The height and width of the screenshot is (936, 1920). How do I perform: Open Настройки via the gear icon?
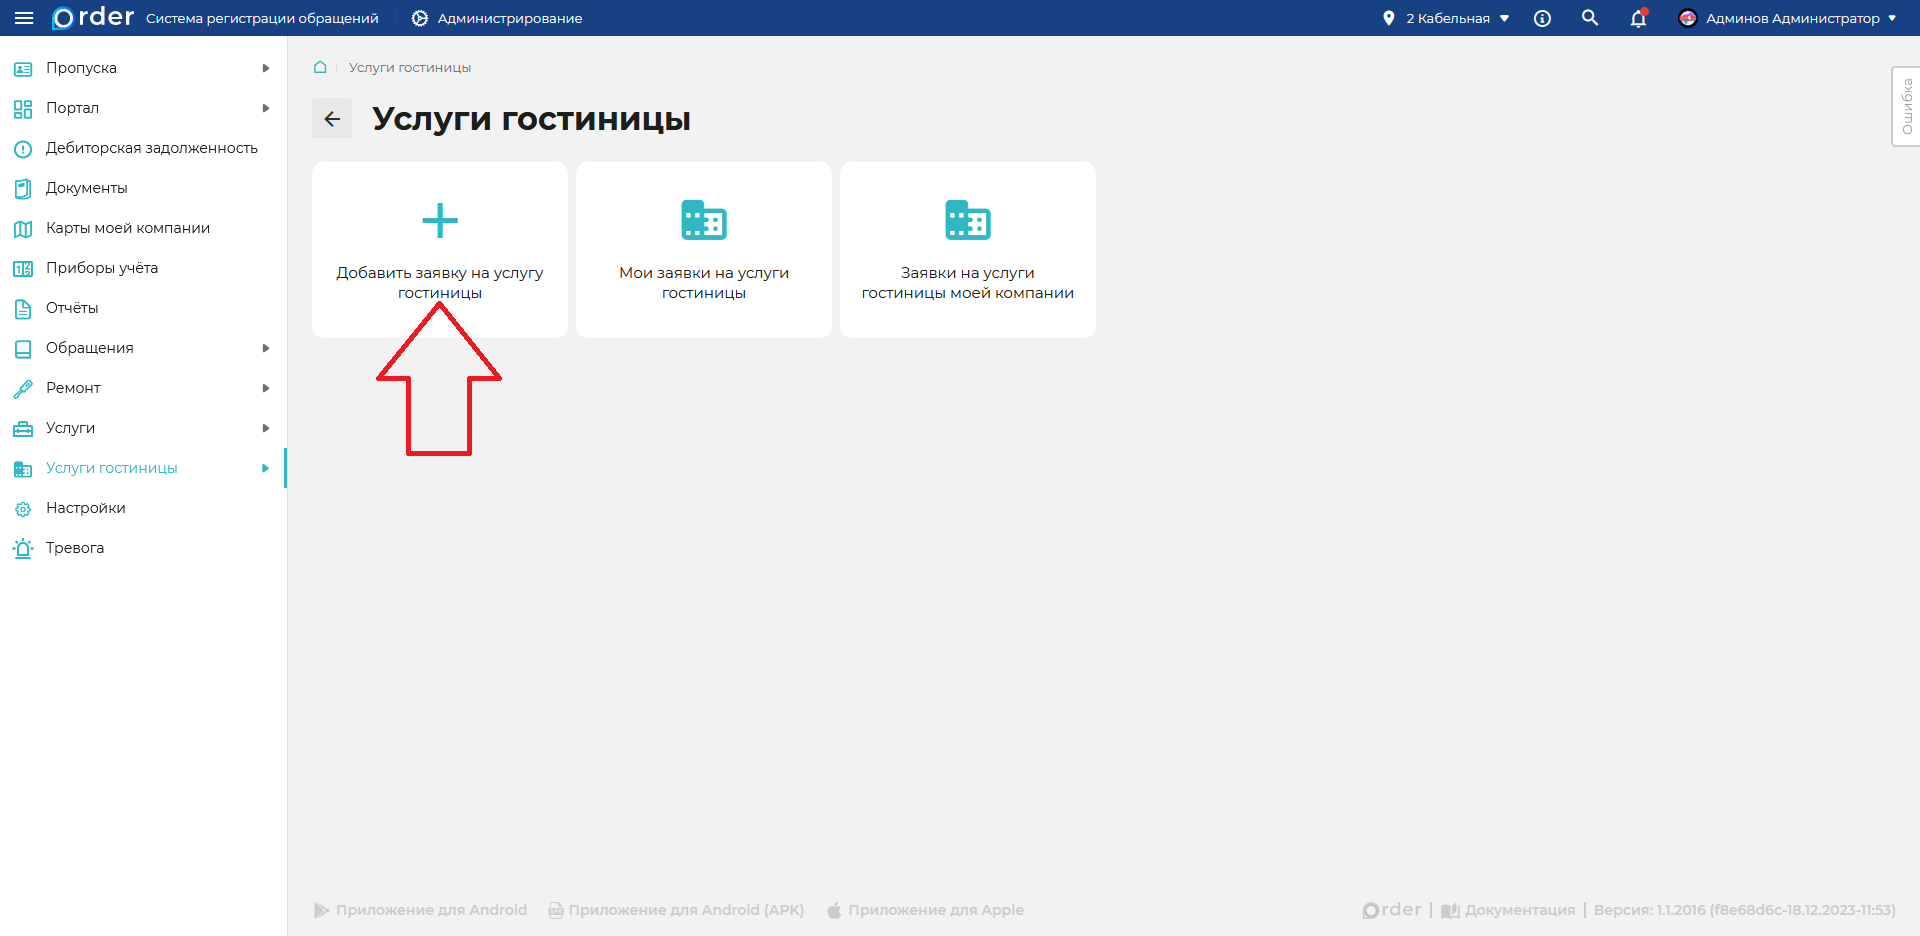click(x=23, y=507)
